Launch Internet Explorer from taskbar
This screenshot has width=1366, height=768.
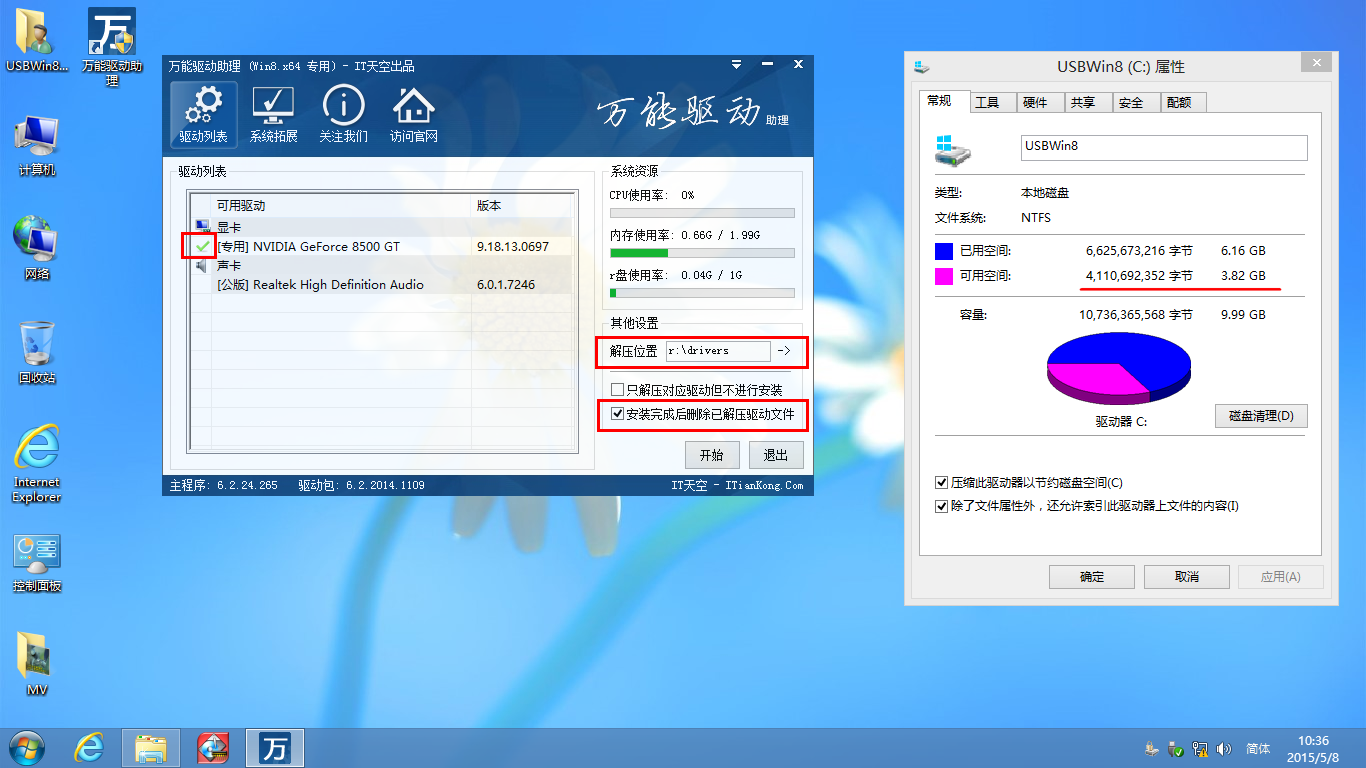[89, 747]
